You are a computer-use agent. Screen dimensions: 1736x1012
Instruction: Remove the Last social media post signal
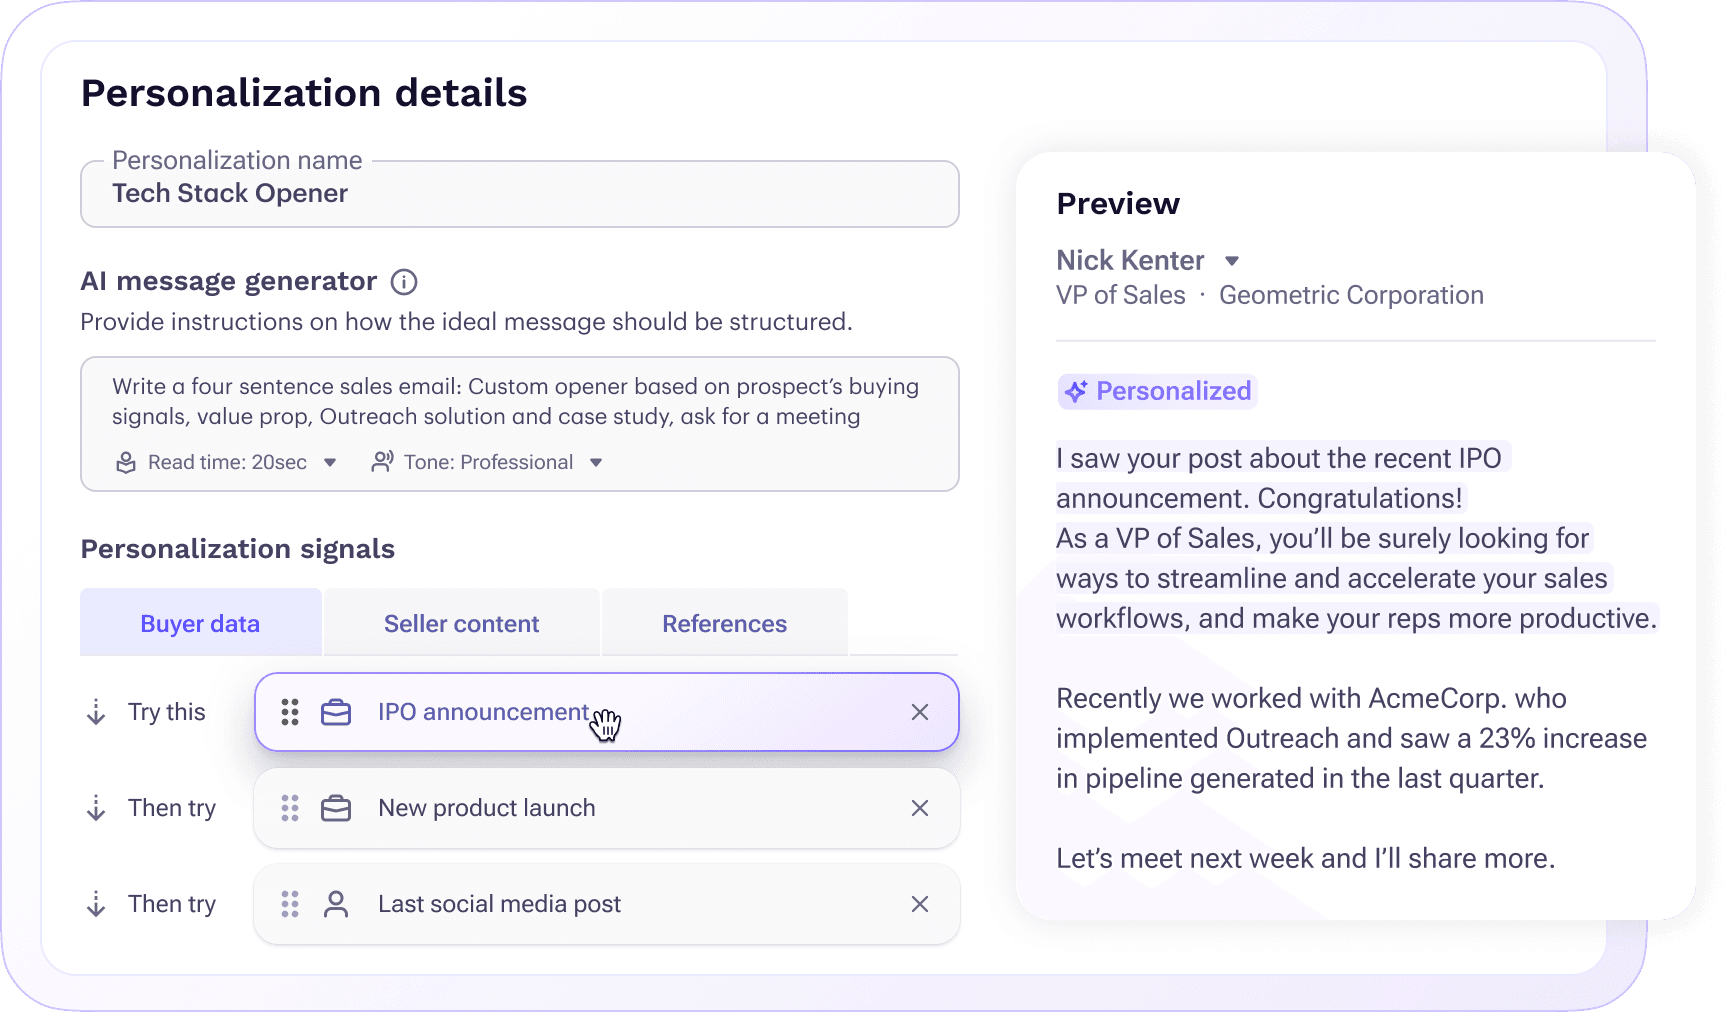(920, 904)
